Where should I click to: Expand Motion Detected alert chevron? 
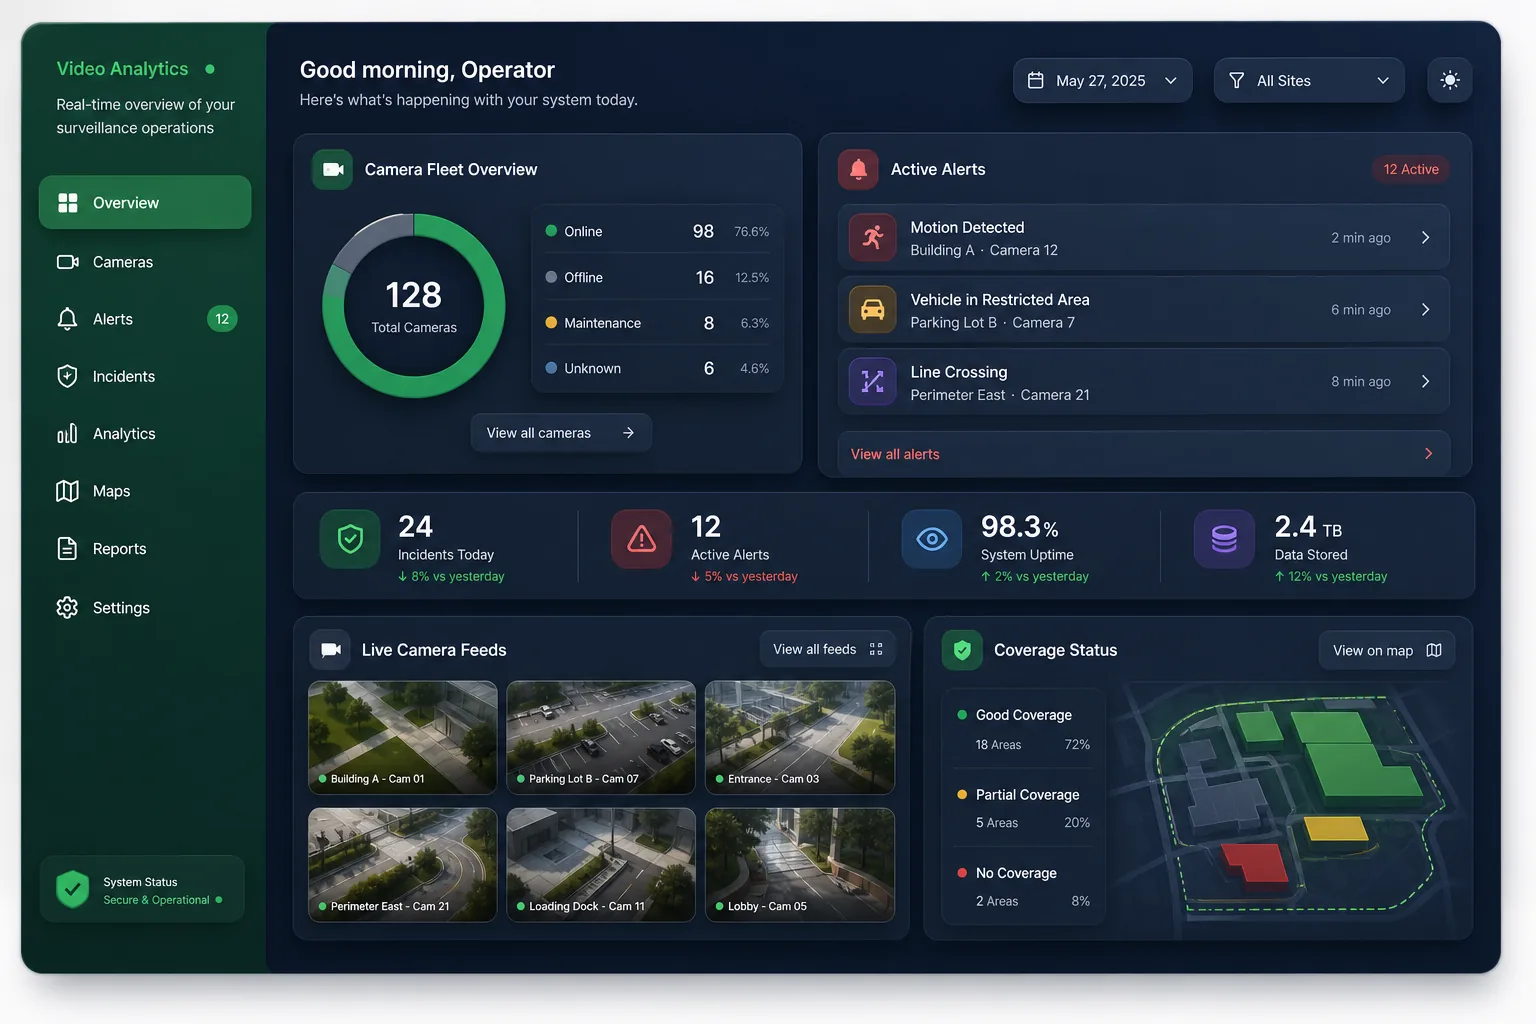pos(1425,238)
